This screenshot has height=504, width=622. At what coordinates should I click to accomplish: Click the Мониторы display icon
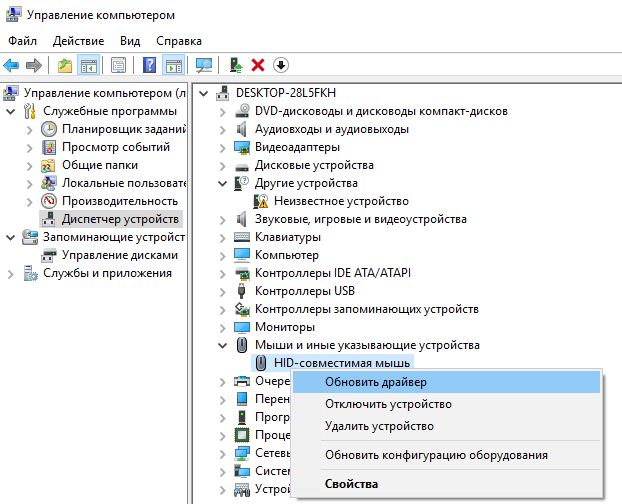[242, 327]
